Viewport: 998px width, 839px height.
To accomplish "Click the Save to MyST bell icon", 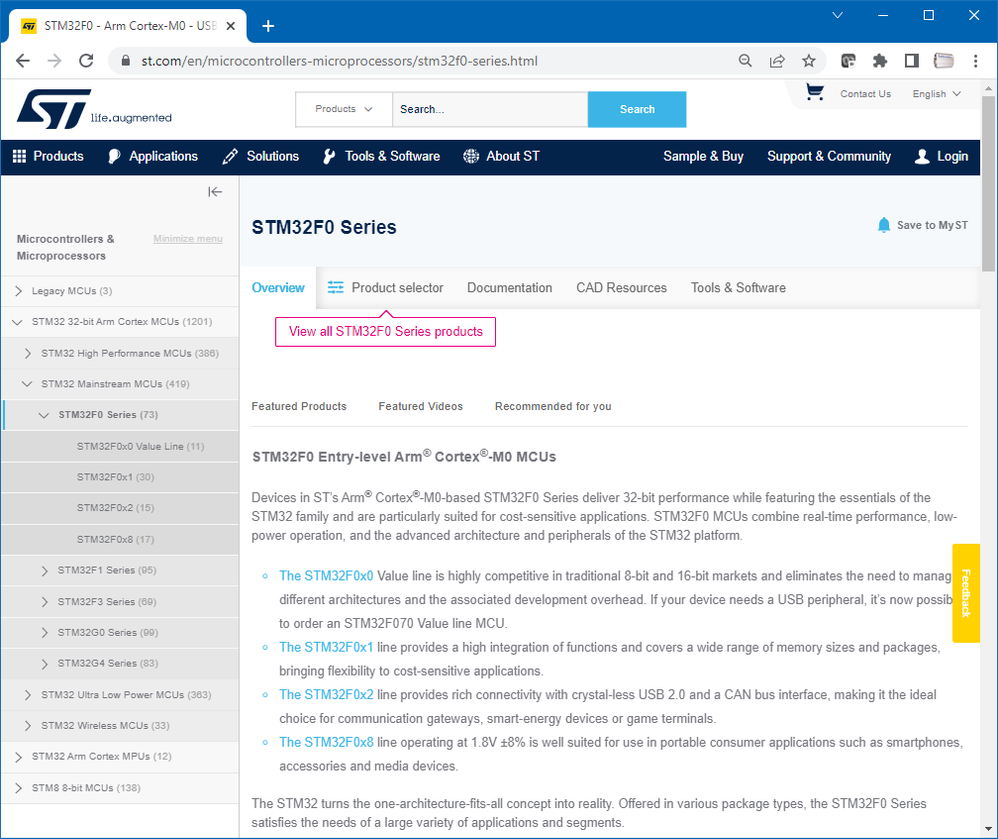I will click(883, 225).
